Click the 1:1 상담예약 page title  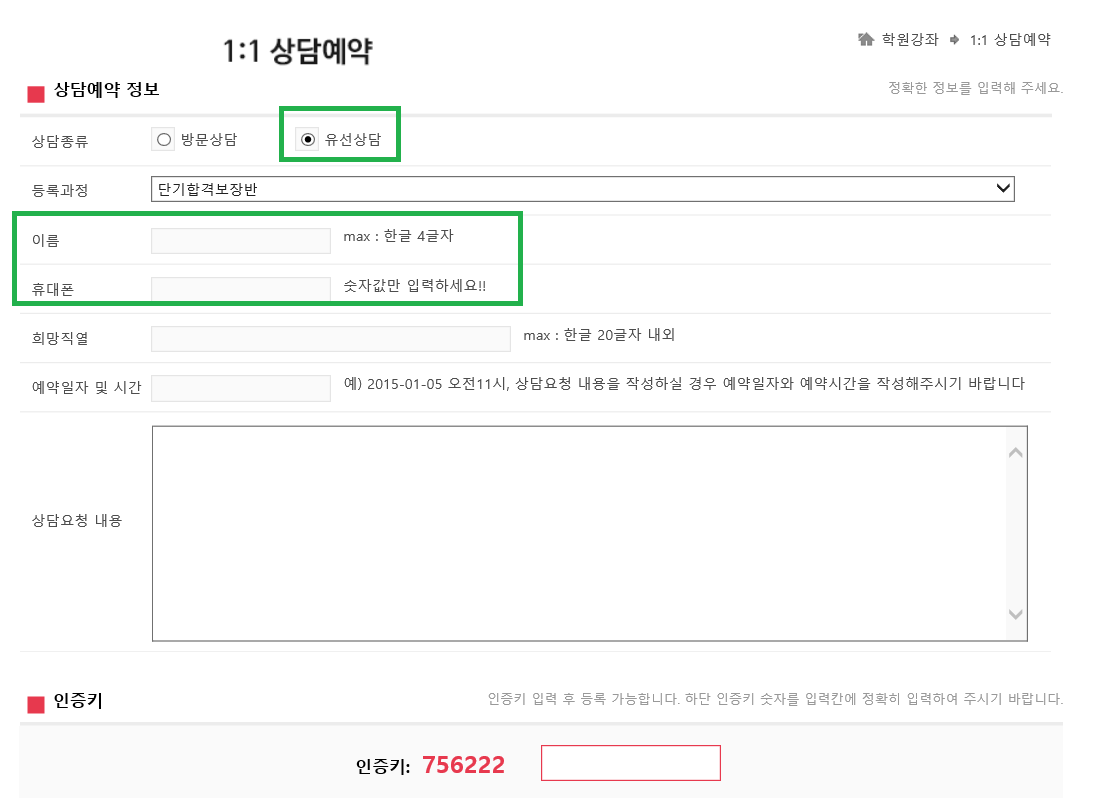(298, 52)
